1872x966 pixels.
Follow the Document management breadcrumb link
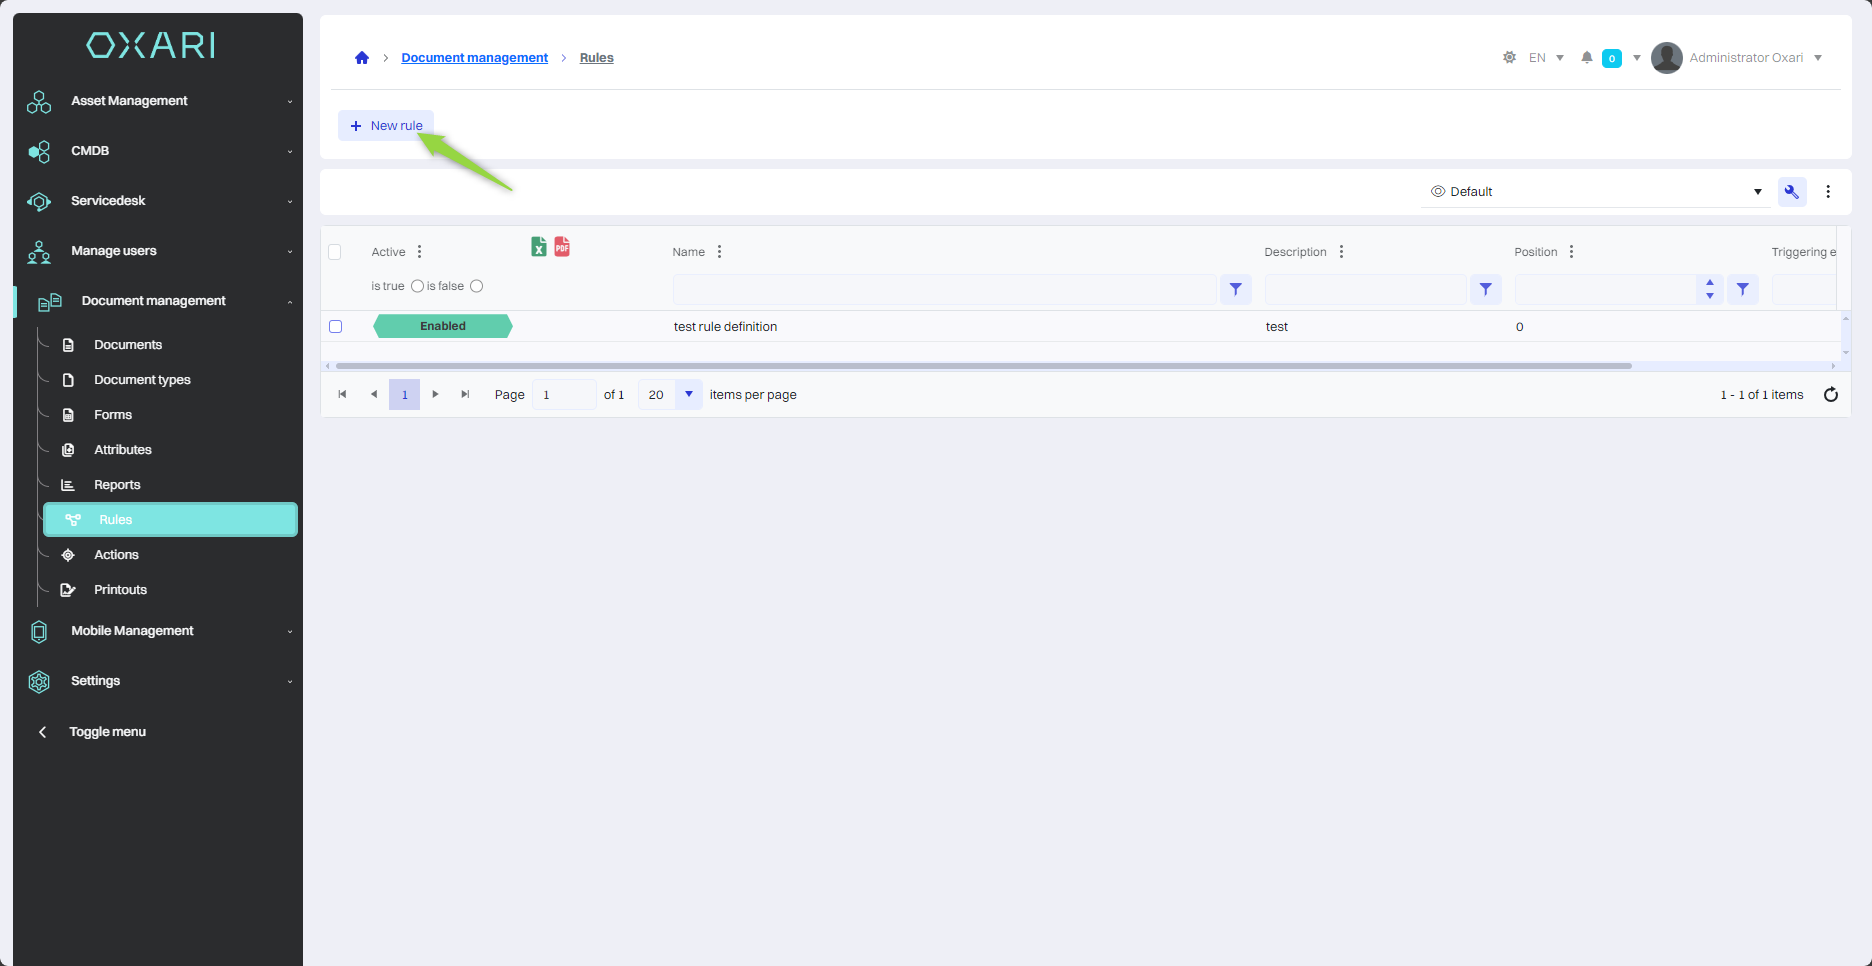474,58
